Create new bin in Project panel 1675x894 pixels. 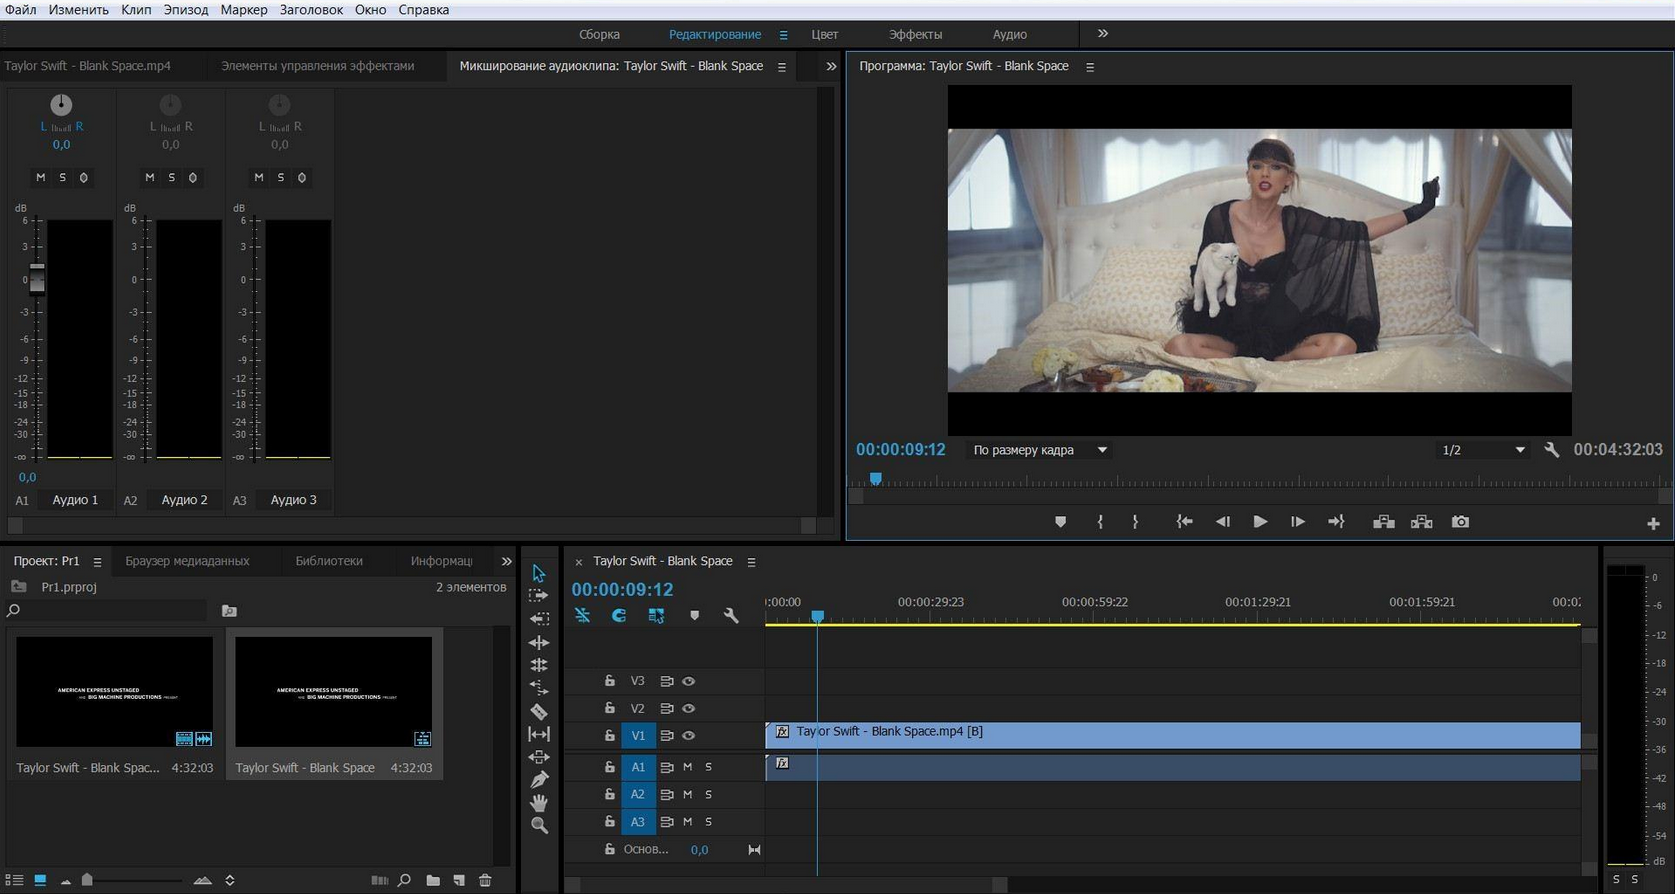[433, 880]
